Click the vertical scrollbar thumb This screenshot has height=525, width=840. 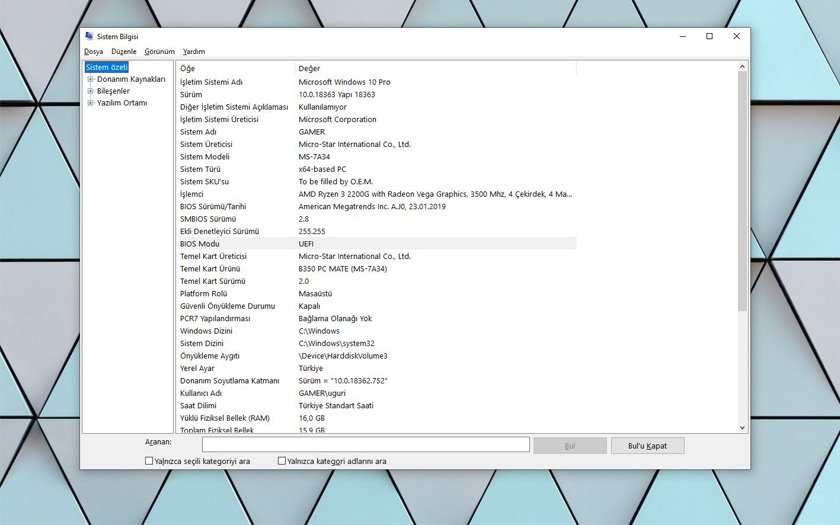742,190
